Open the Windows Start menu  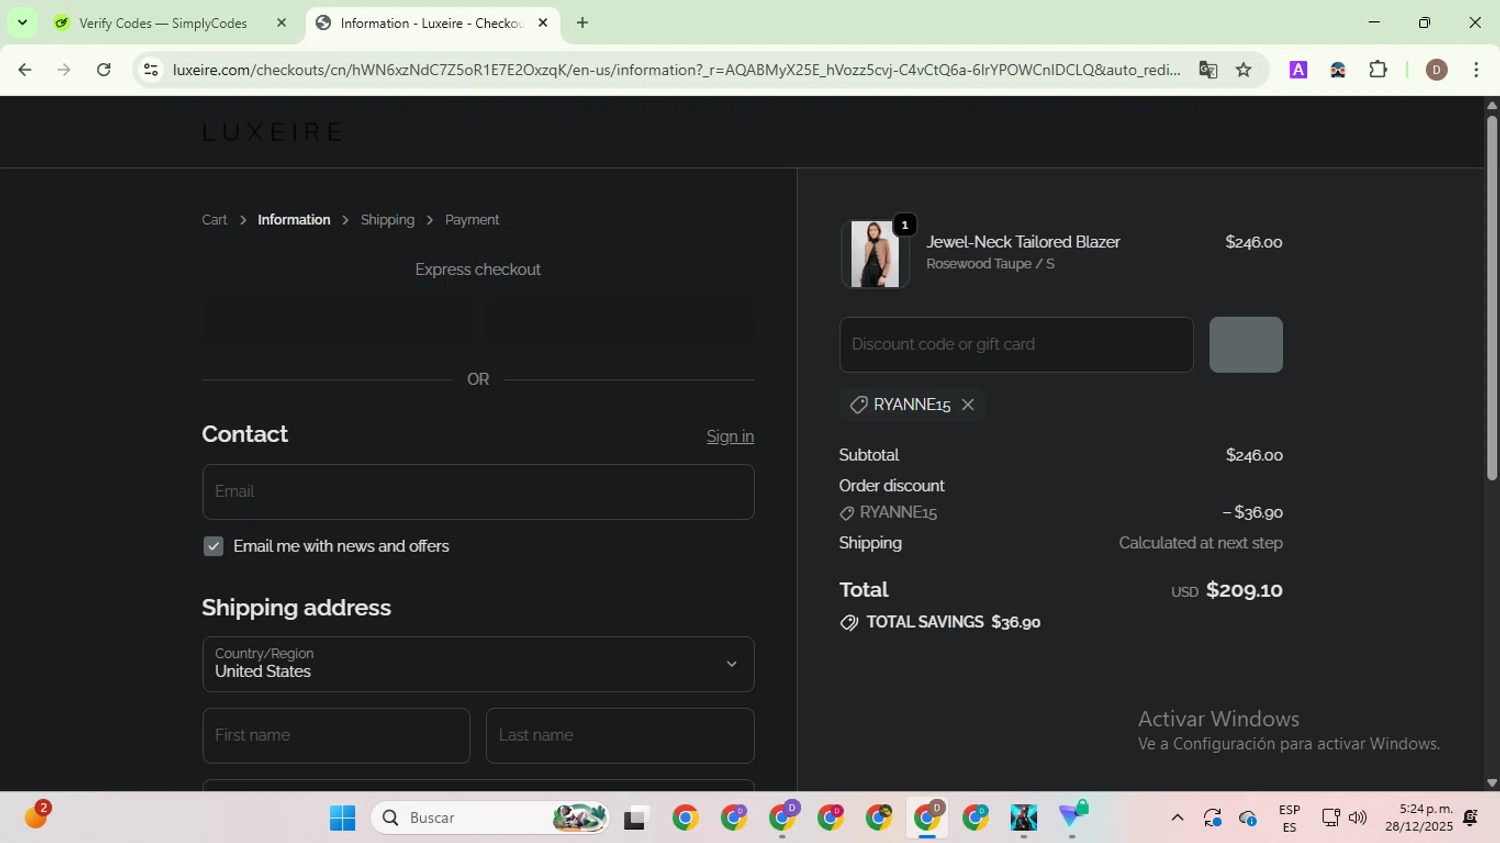342,818
